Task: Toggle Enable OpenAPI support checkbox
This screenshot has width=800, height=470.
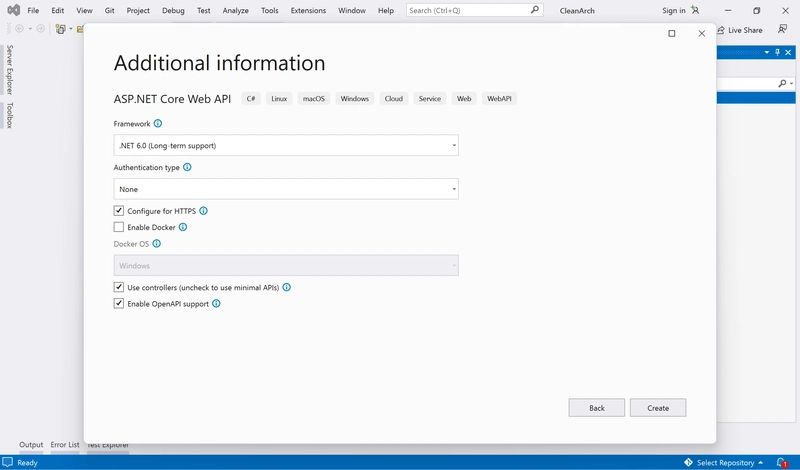Action: pos(119,303)
